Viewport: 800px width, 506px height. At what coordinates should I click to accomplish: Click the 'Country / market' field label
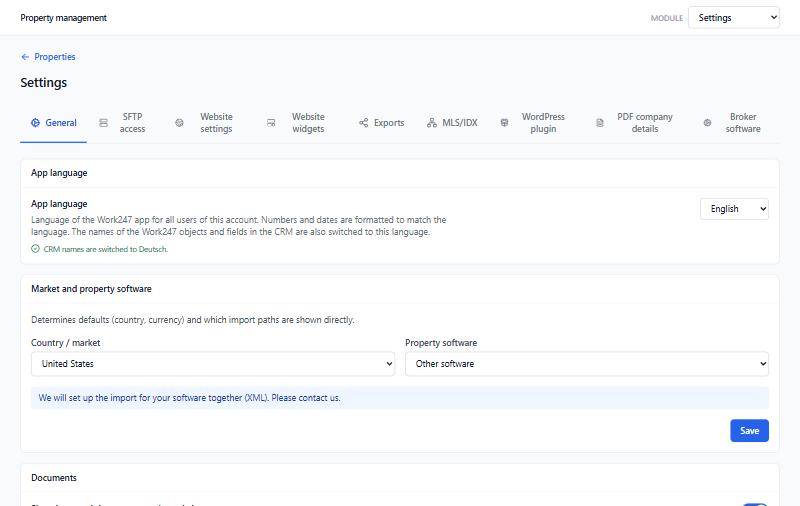click(65, 343)
